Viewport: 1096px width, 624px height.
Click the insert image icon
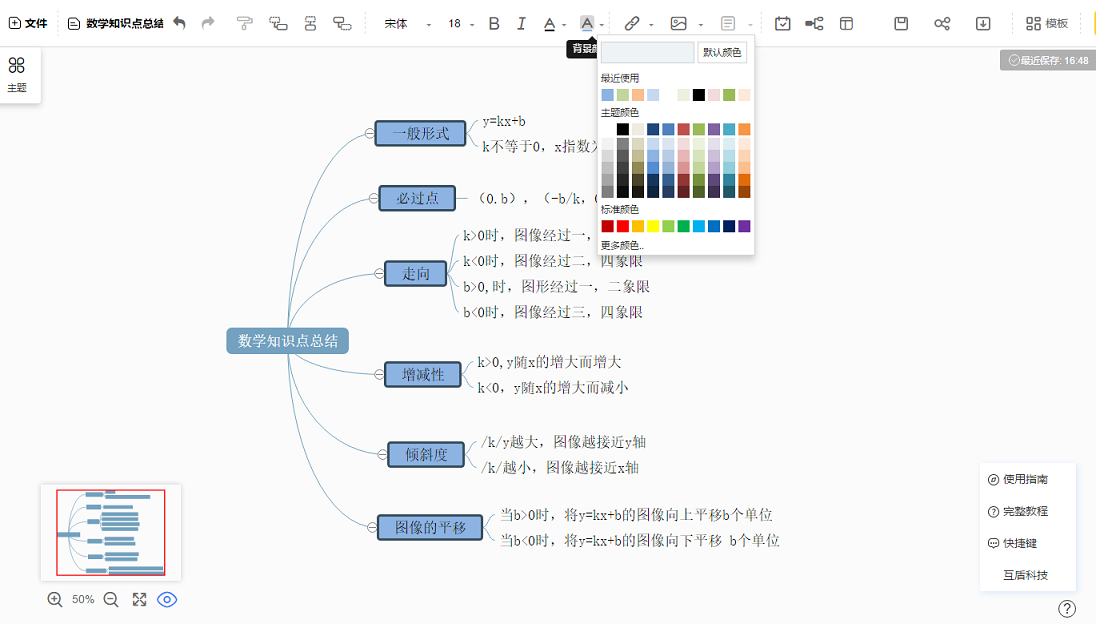pyautogui.click(x=679, y=23)
